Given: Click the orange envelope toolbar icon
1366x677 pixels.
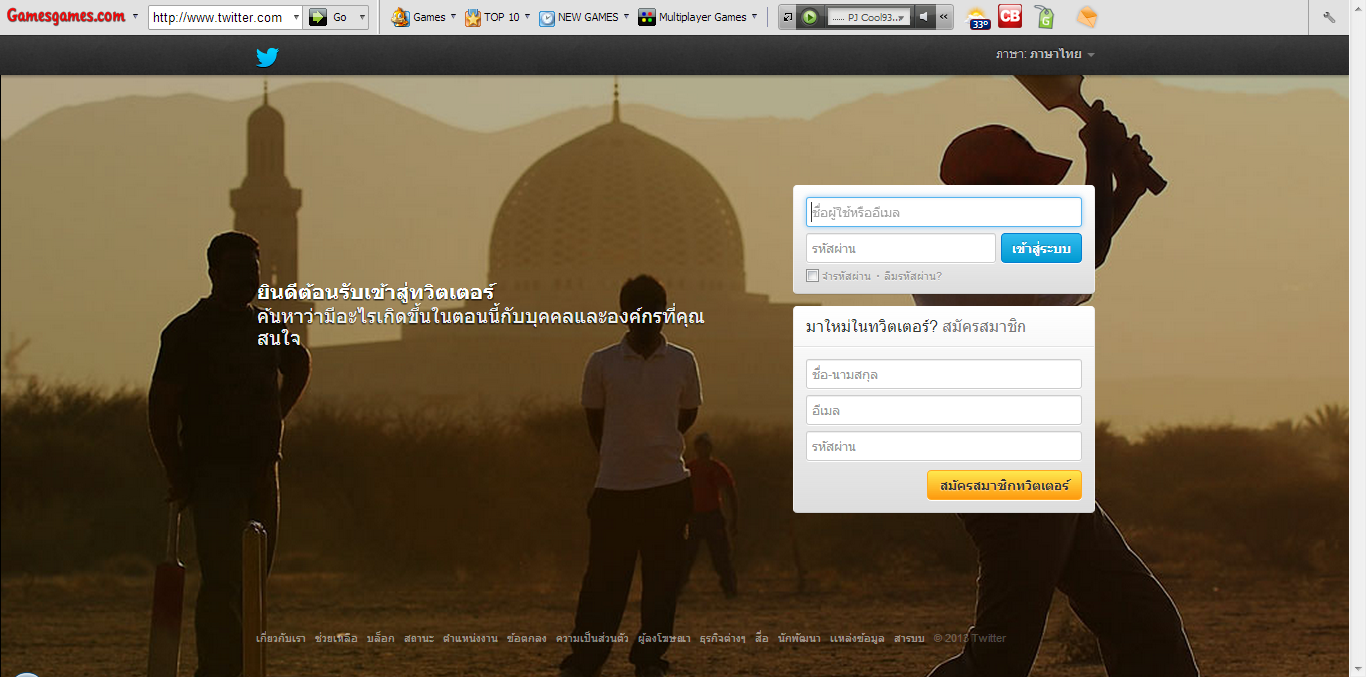Looking at the screenshot, I should [1086, 17].
